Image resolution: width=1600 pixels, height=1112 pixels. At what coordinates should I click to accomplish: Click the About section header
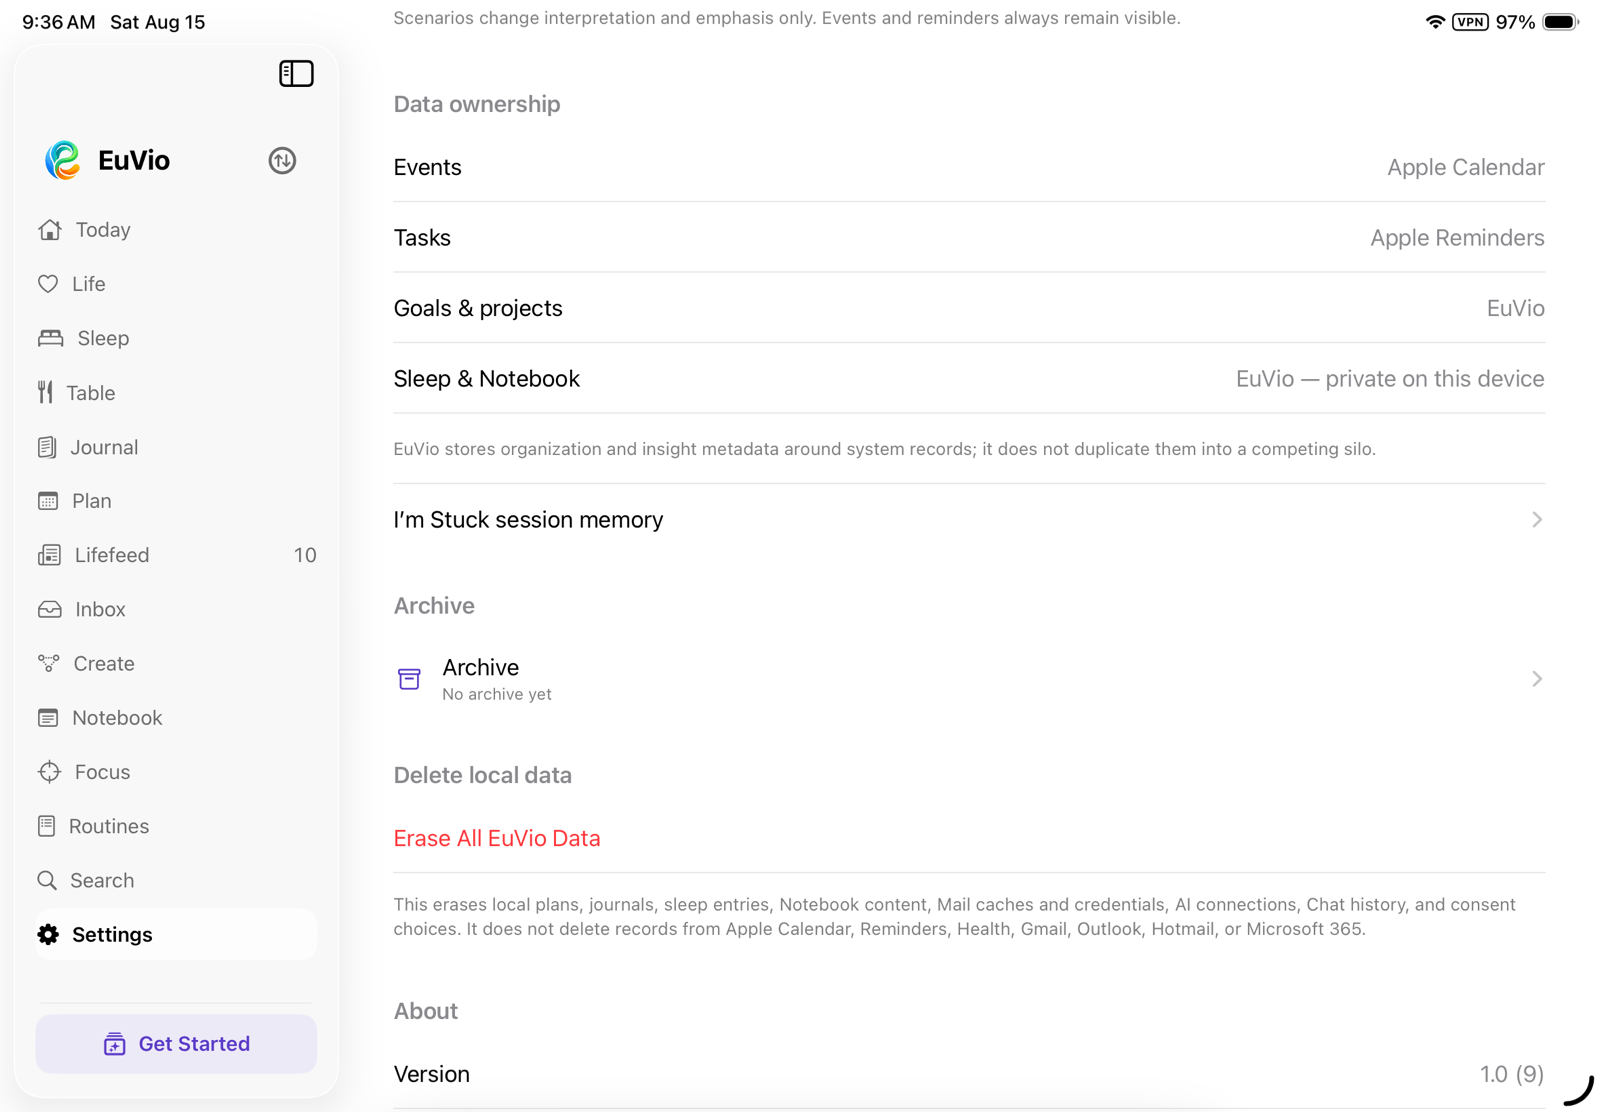426,1011
